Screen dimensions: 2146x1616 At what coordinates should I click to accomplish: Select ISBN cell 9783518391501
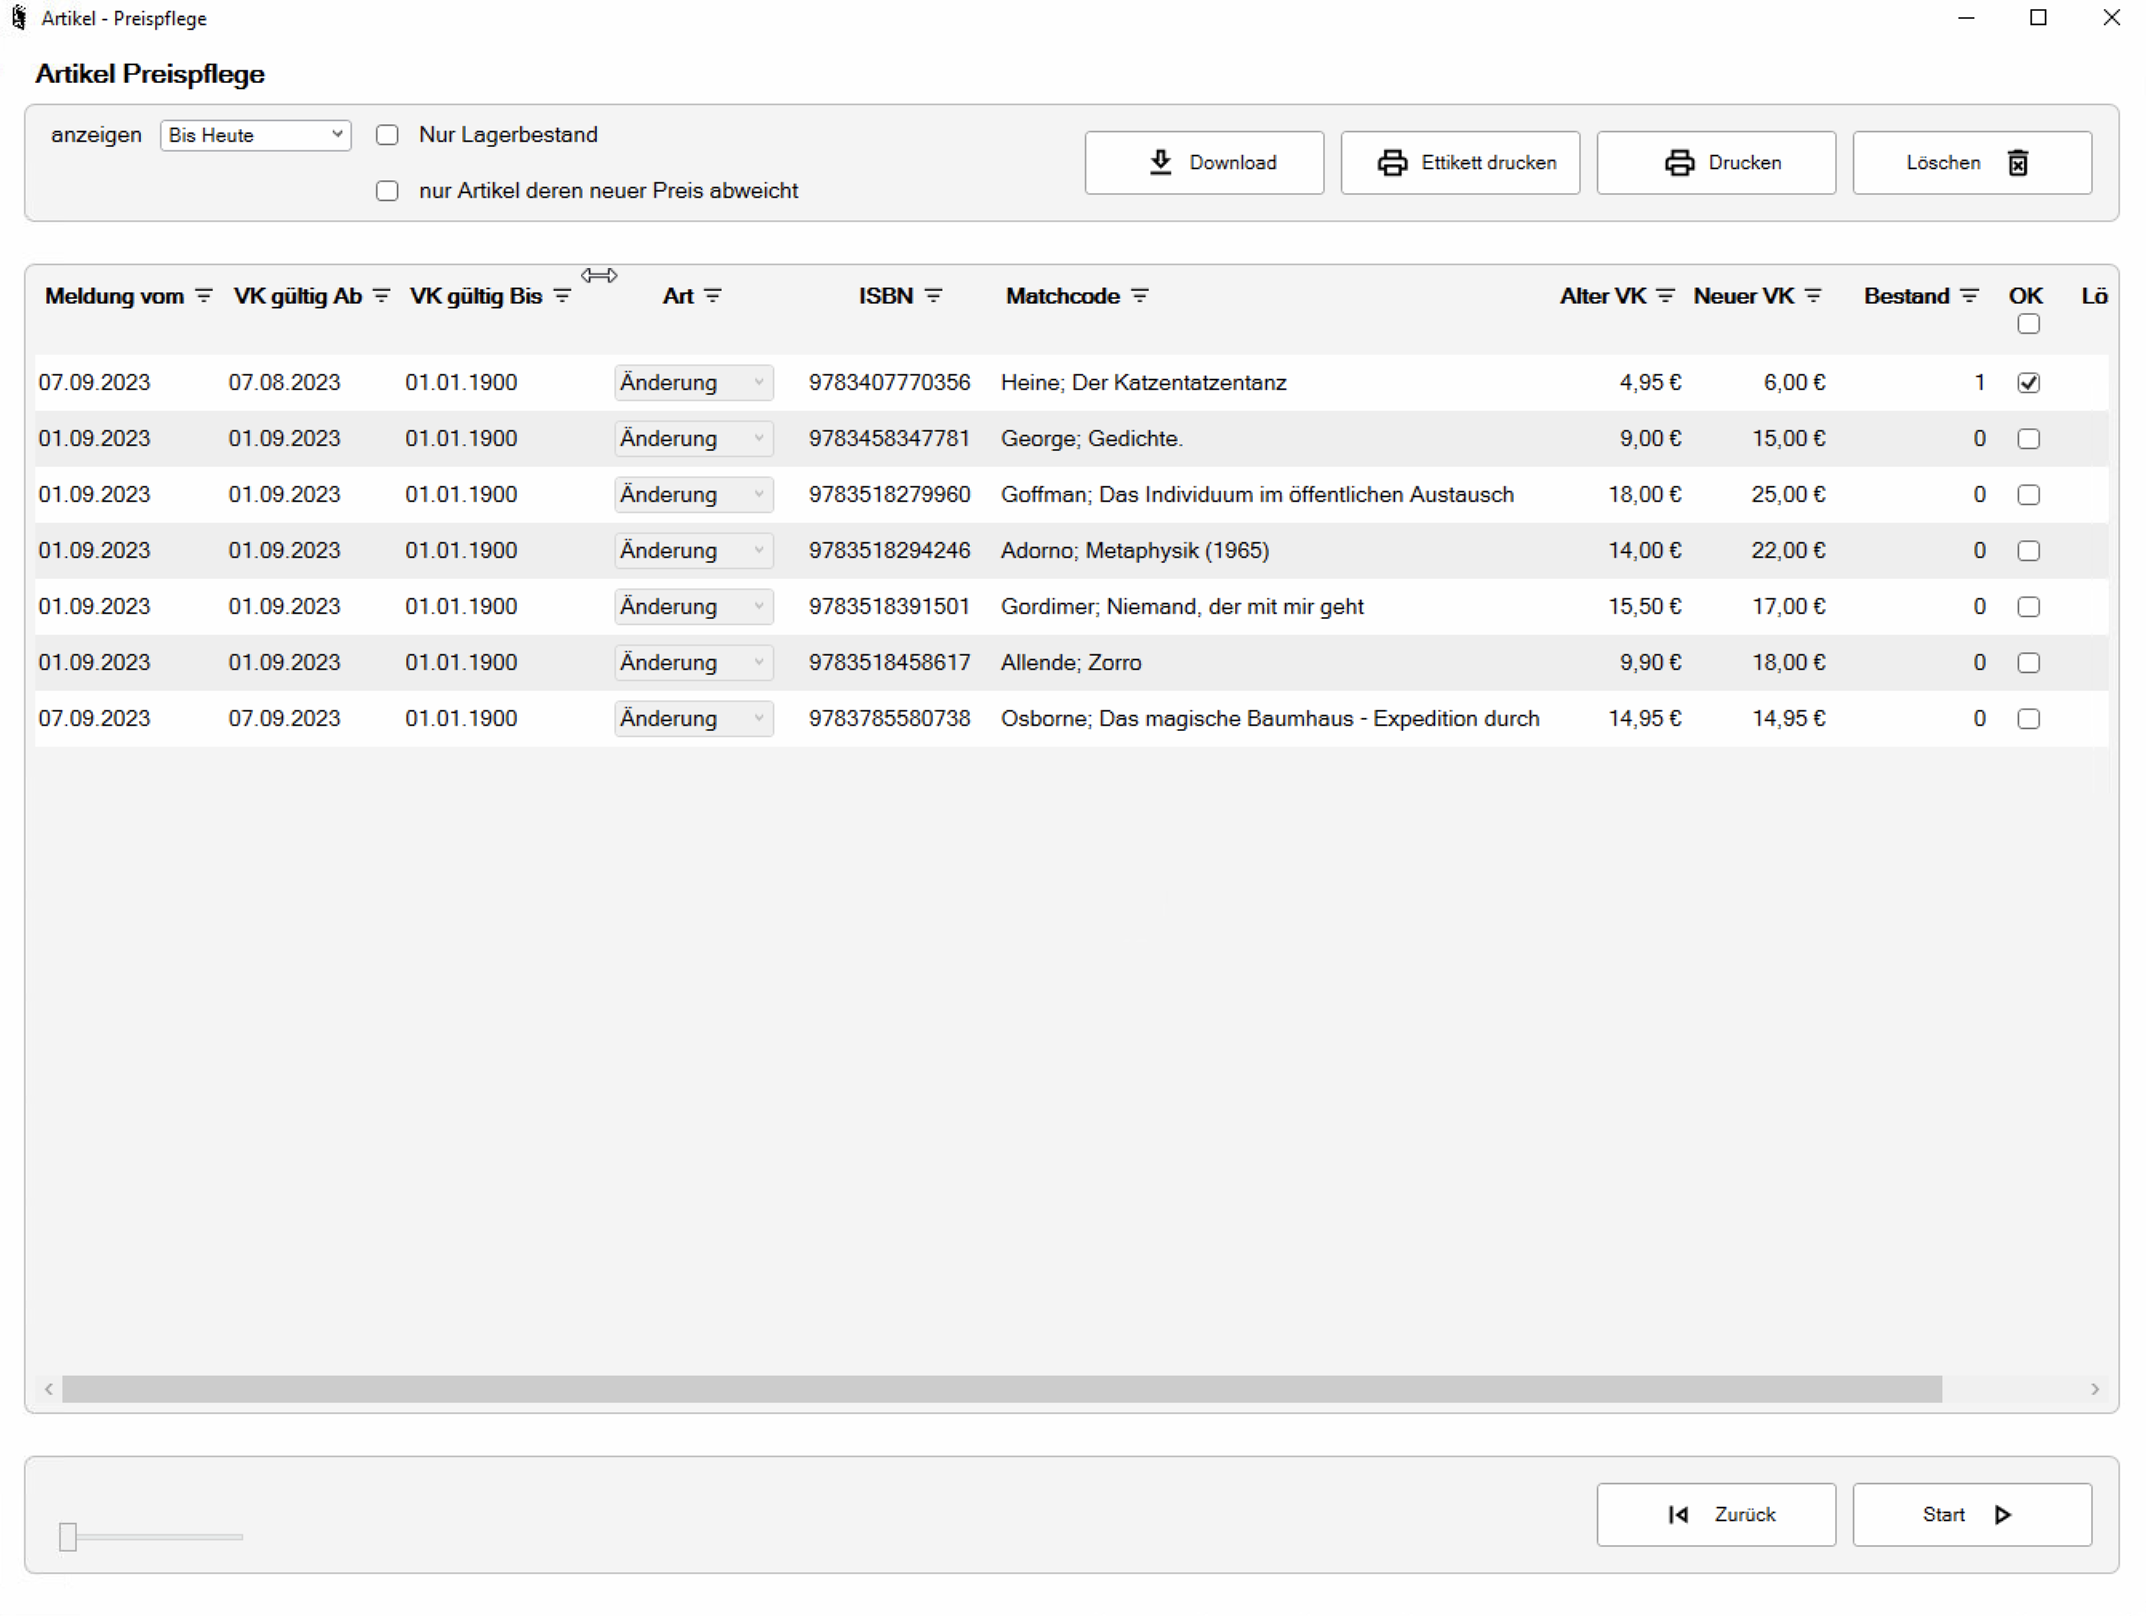(x=889, y=607)
